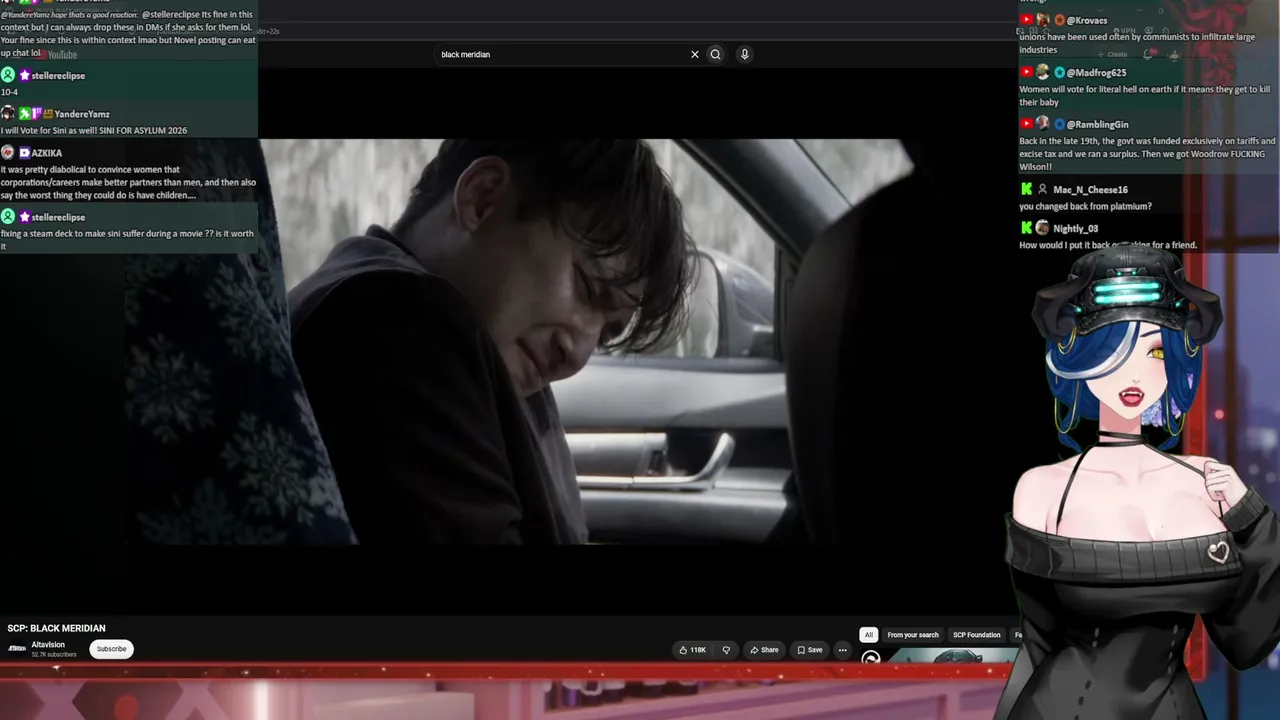Click the YouTube platform icon beside @Krovacs
The image size is (1280, 720).
pos(1026,20)
